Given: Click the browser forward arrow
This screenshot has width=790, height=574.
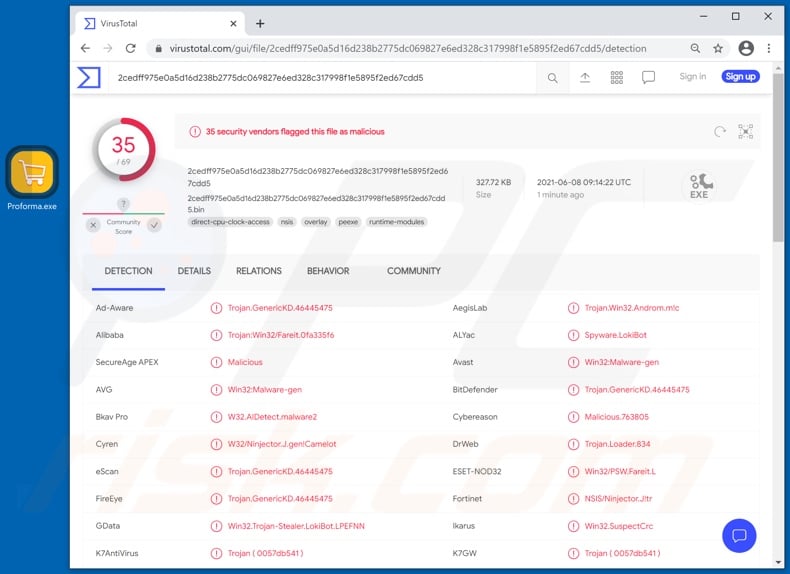Looking at the screenshot, I should click(x=108, y=48).
